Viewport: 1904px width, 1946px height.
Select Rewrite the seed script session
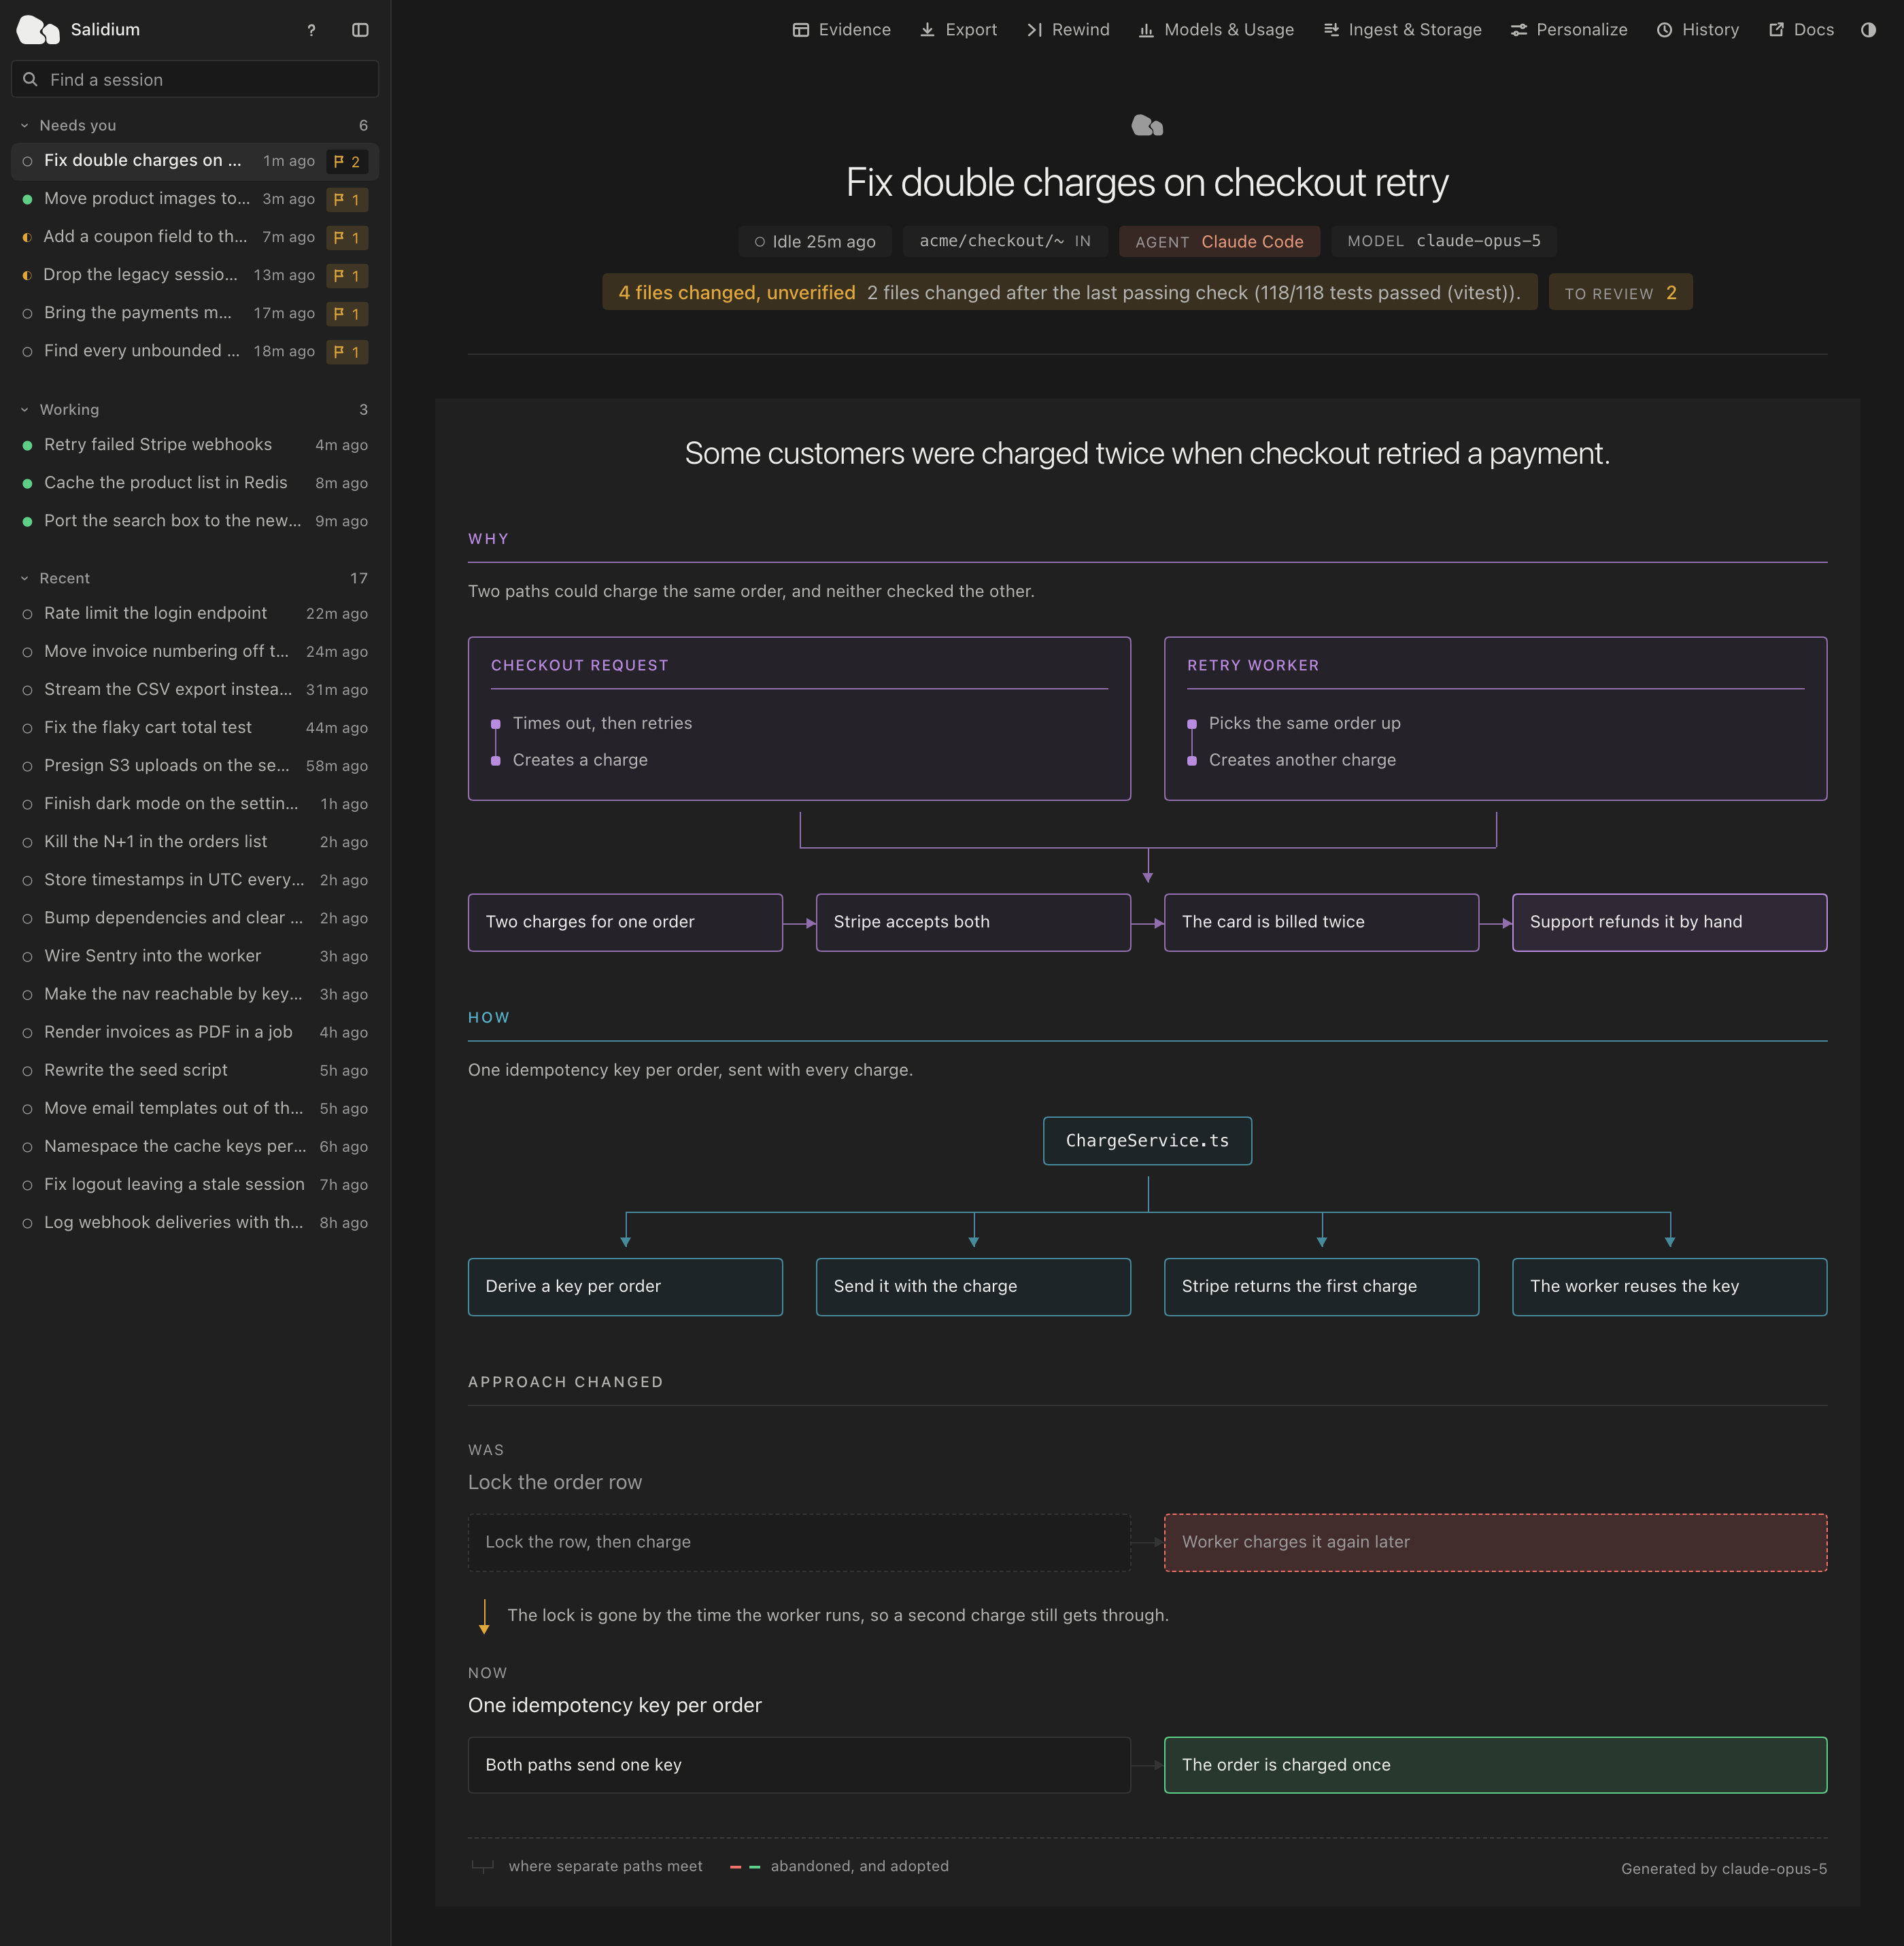[195, 1070]
